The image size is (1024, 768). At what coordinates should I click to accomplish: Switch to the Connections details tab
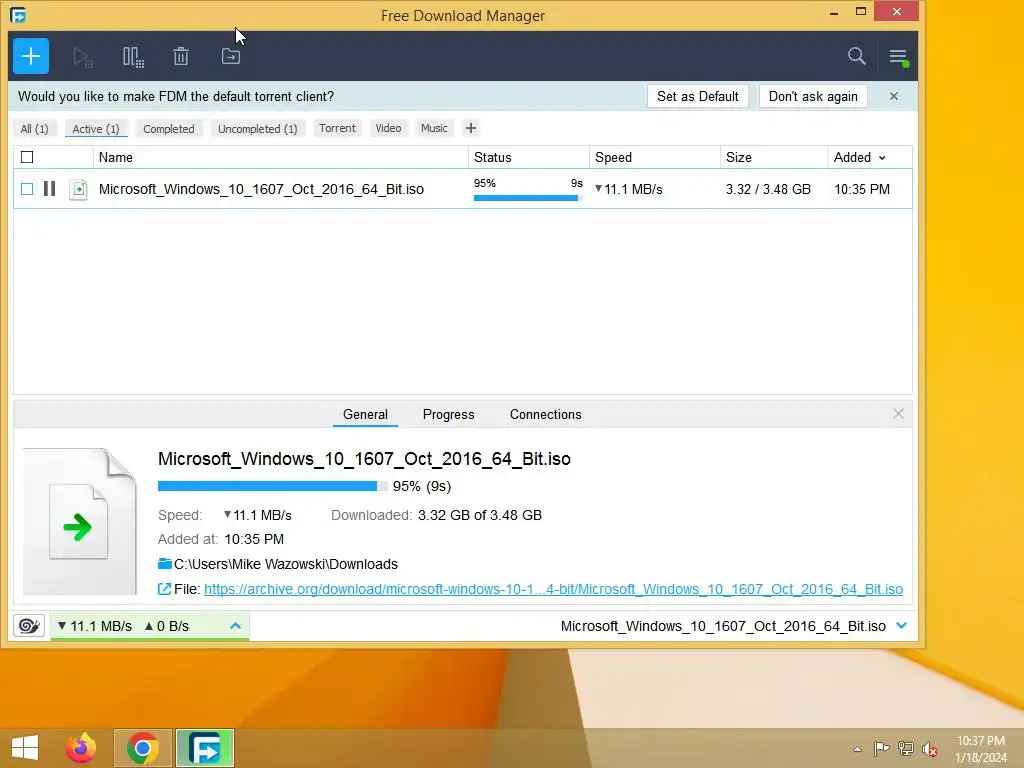point(545,414)
